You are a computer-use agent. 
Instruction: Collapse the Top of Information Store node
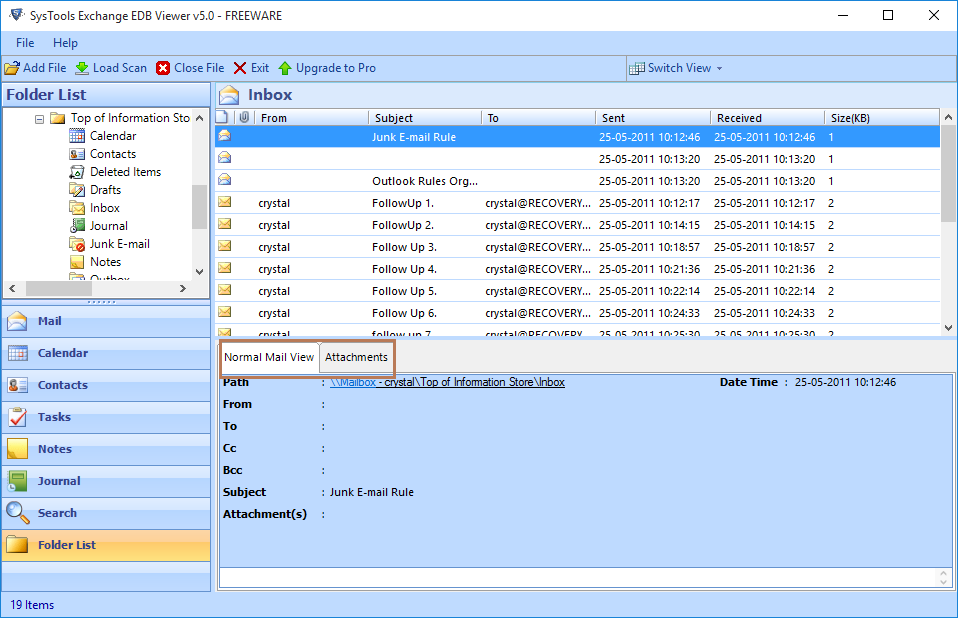(x=39, y=119)
